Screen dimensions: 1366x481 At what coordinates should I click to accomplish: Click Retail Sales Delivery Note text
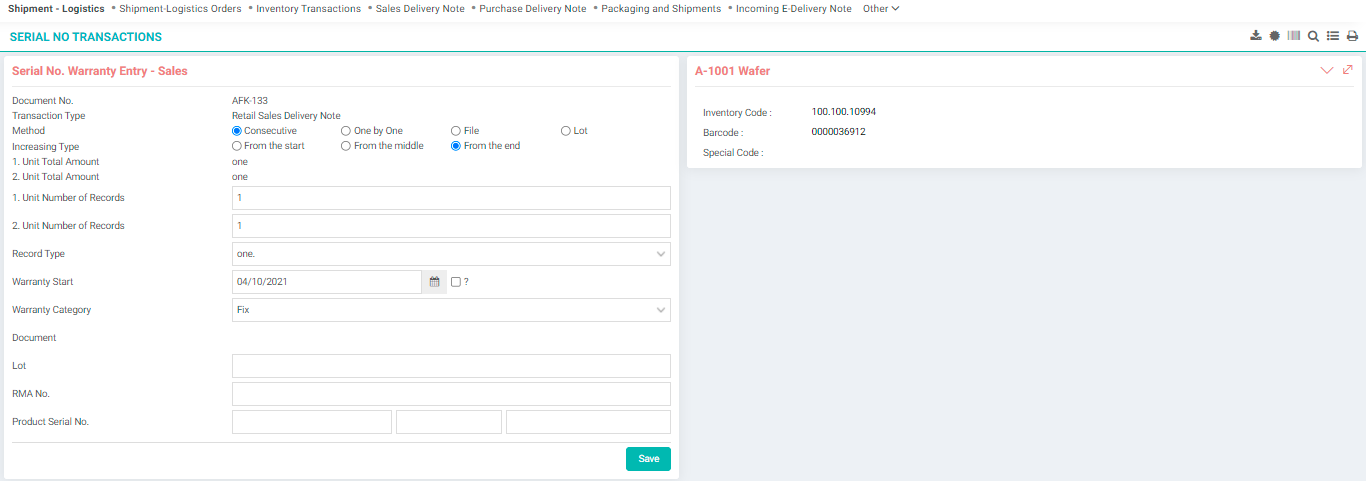[286, 116]
